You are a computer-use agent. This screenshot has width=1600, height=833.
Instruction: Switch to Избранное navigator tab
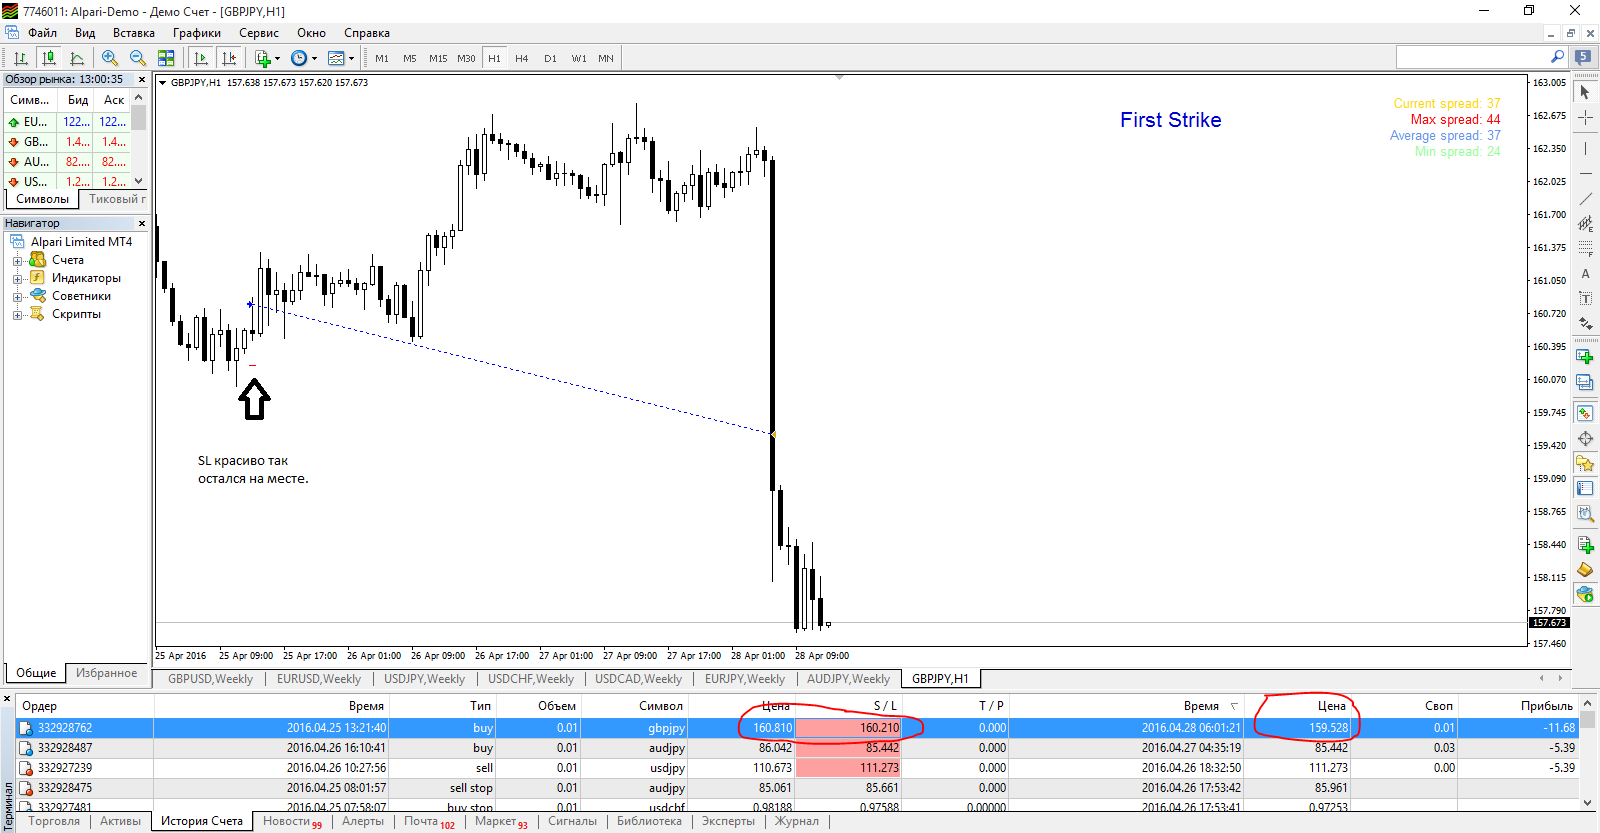tap(107, 673)
